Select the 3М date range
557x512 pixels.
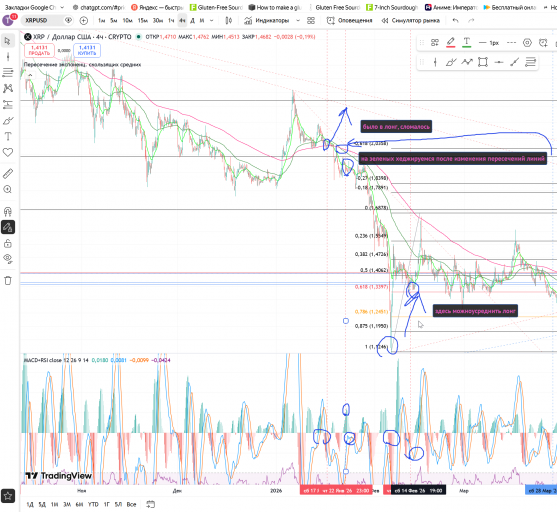pos(67,504)
